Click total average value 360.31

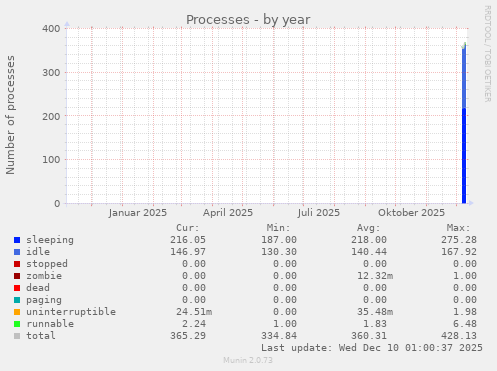coord(369,336)
